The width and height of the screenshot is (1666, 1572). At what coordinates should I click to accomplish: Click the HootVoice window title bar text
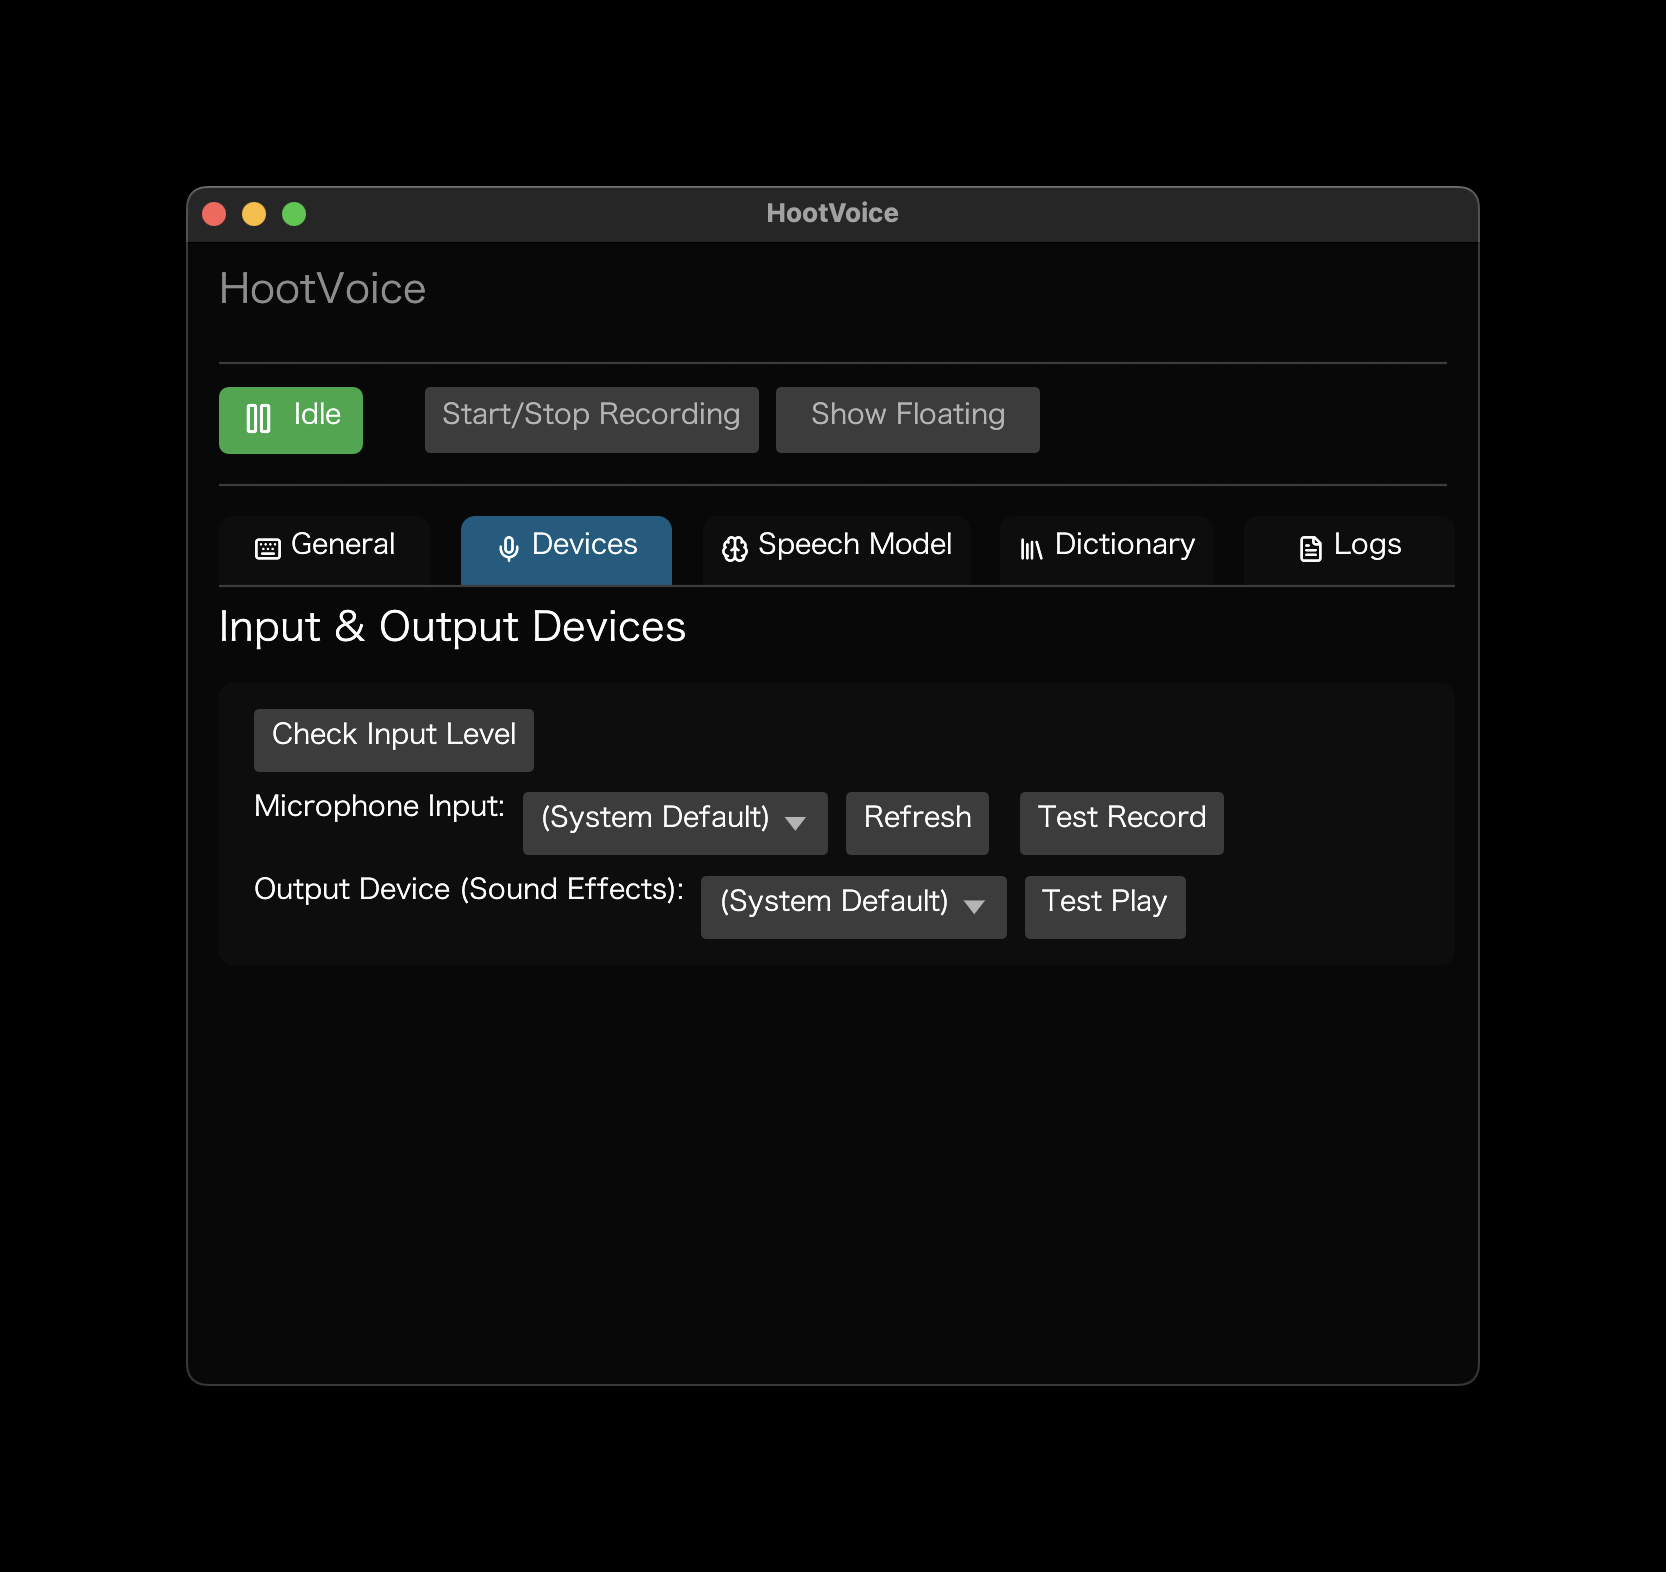[832, 213]
